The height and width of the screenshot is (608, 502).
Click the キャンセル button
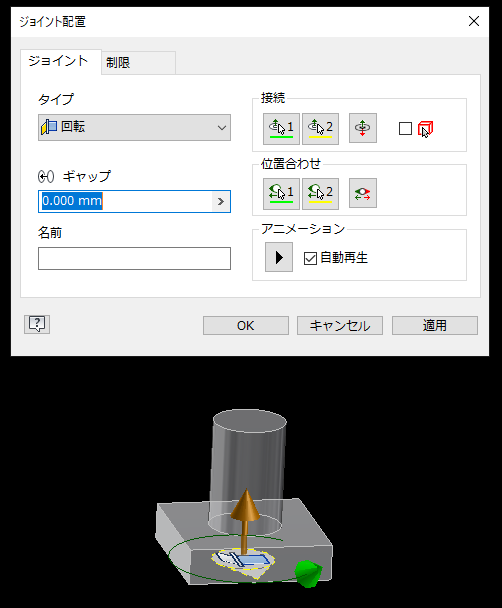tap(340, 325)
